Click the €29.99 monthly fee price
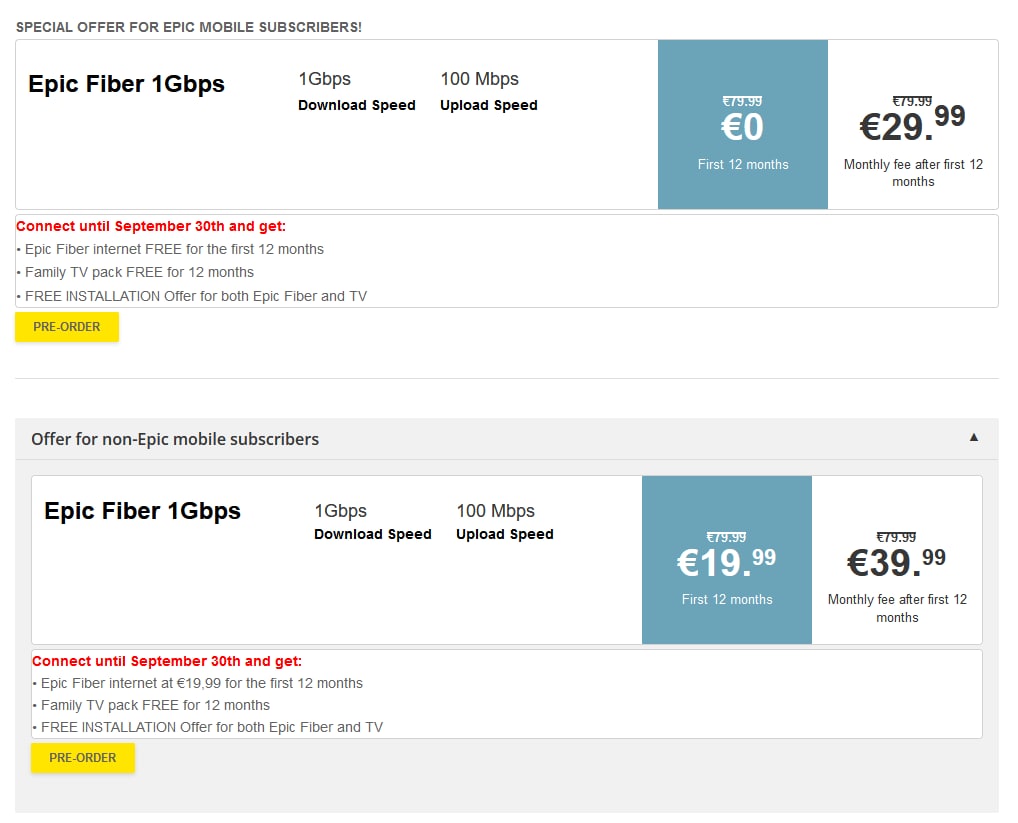1018x823 pixels. tap(912, 124)
